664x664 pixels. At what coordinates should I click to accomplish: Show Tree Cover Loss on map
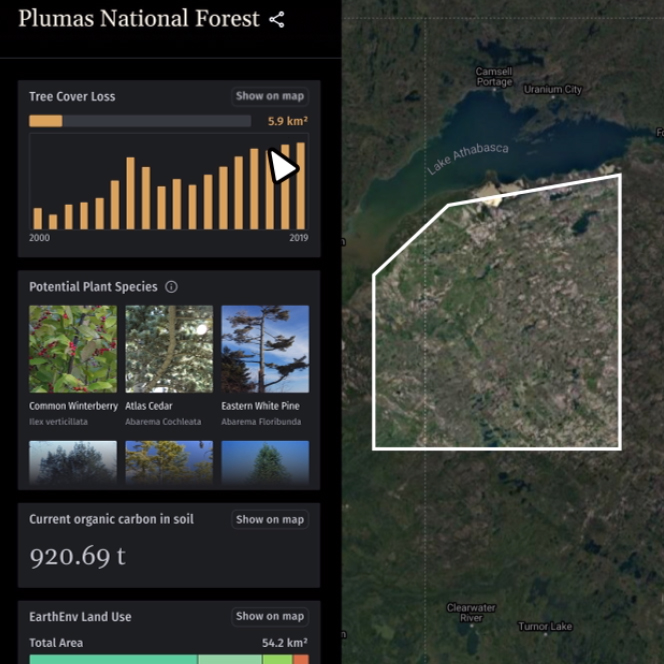point(270,96)
